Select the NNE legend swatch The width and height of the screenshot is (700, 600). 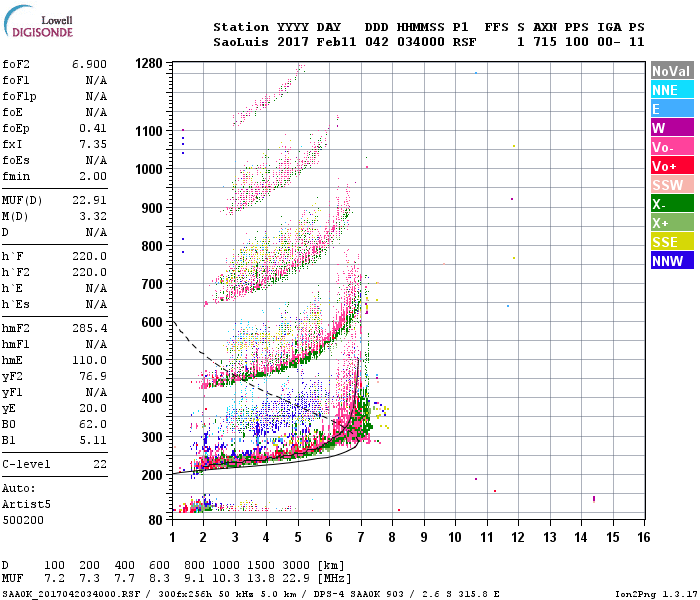pyautogui.click(x=672, y=90)
